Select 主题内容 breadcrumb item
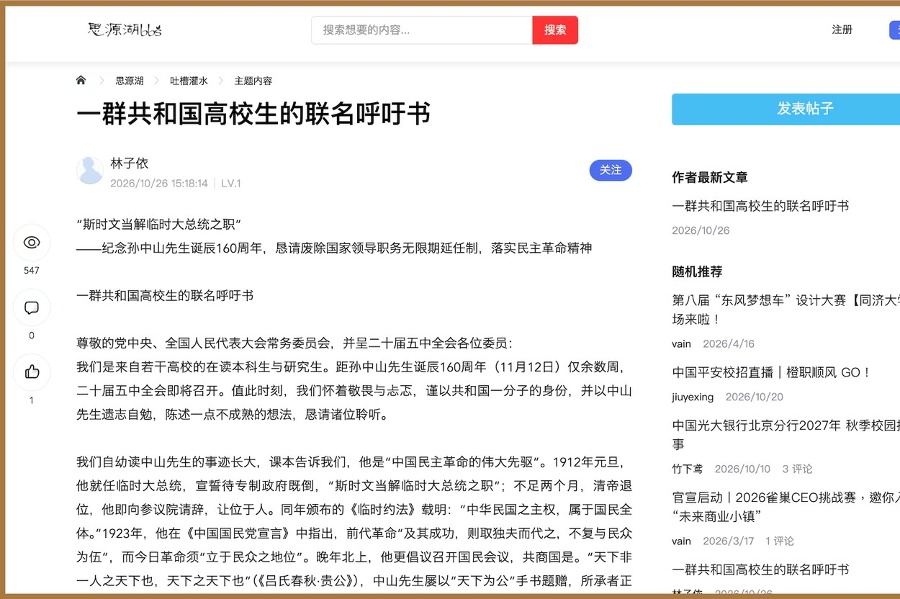This screenshot has height=599, width=900. [253, 81]
